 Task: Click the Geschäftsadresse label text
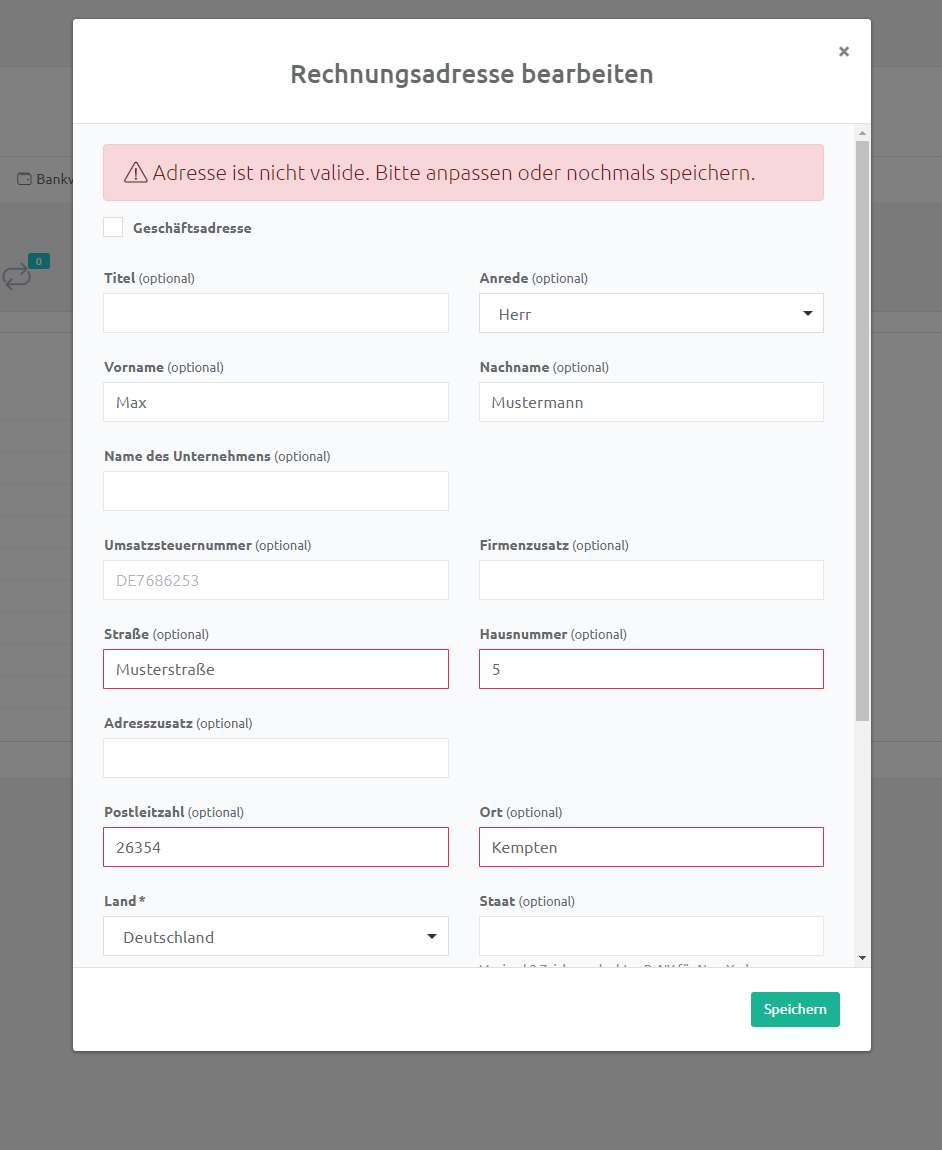point(192,228)
